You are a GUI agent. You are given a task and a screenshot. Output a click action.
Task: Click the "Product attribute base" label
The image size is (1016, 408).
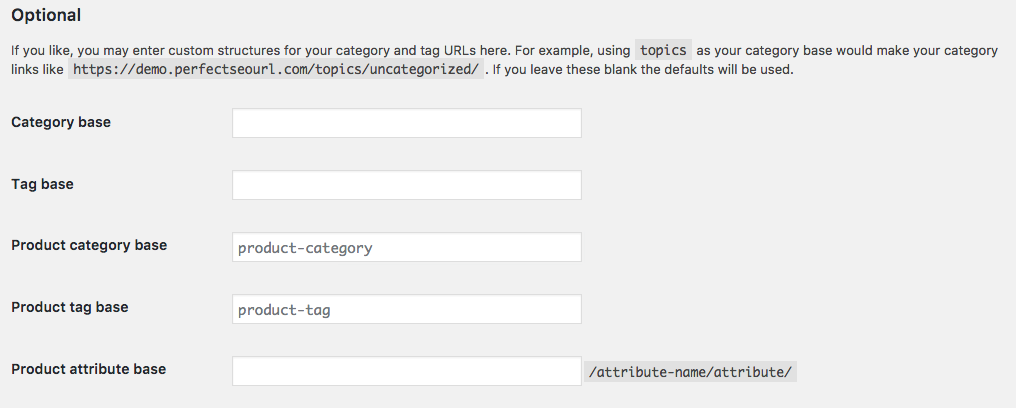click(88, 369)
